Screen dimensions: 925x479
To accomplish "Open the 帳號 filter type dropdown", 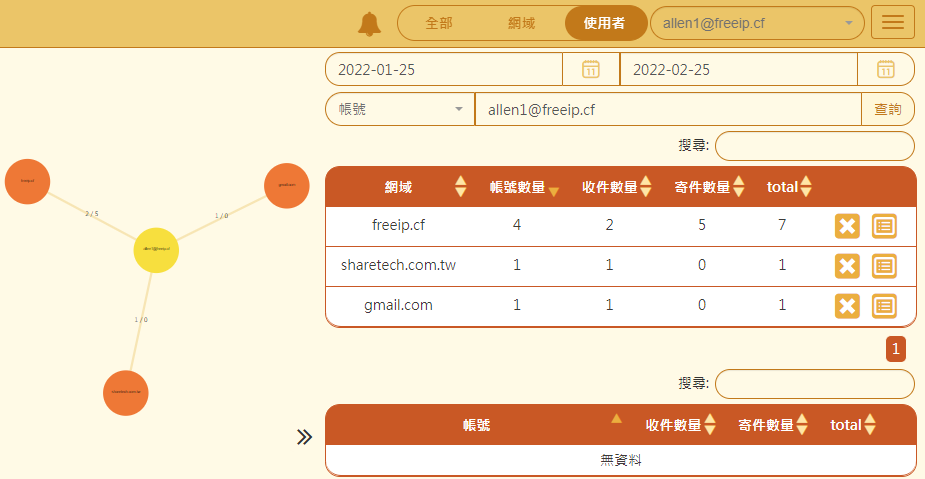I will tap(399, 109).
